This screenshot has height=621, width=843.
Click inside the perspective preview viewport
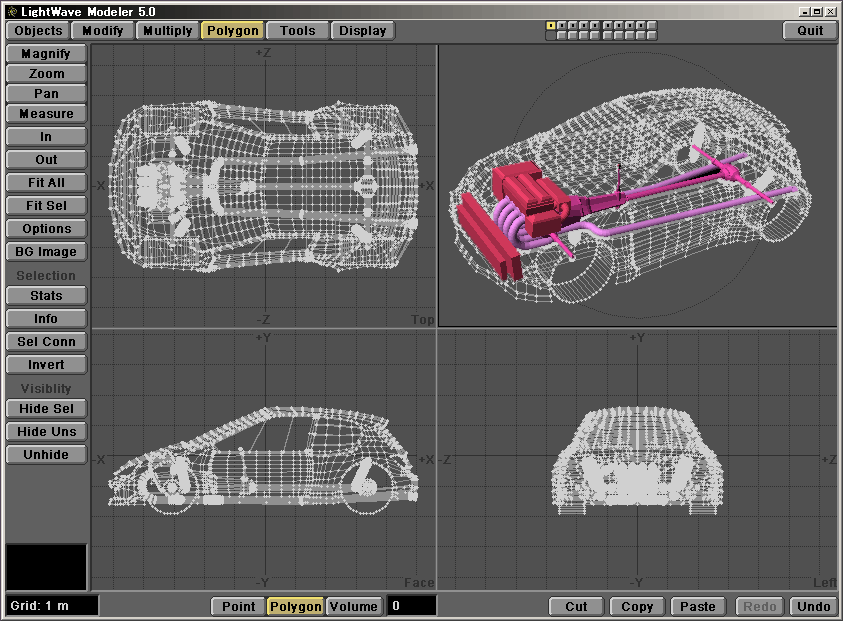[637, 185]
